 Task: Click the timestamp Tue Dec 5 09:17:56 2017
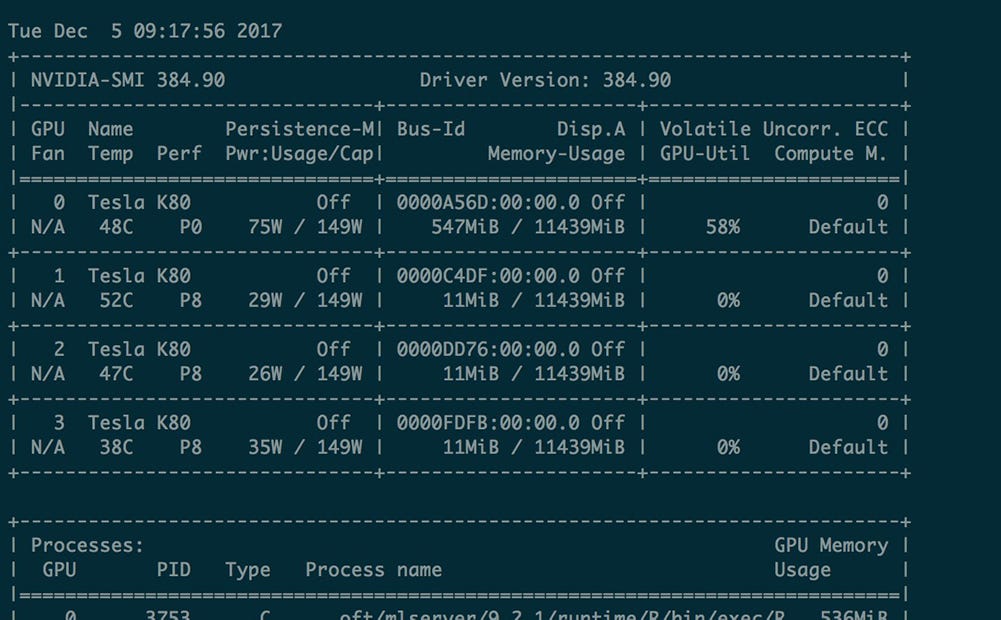145,31
